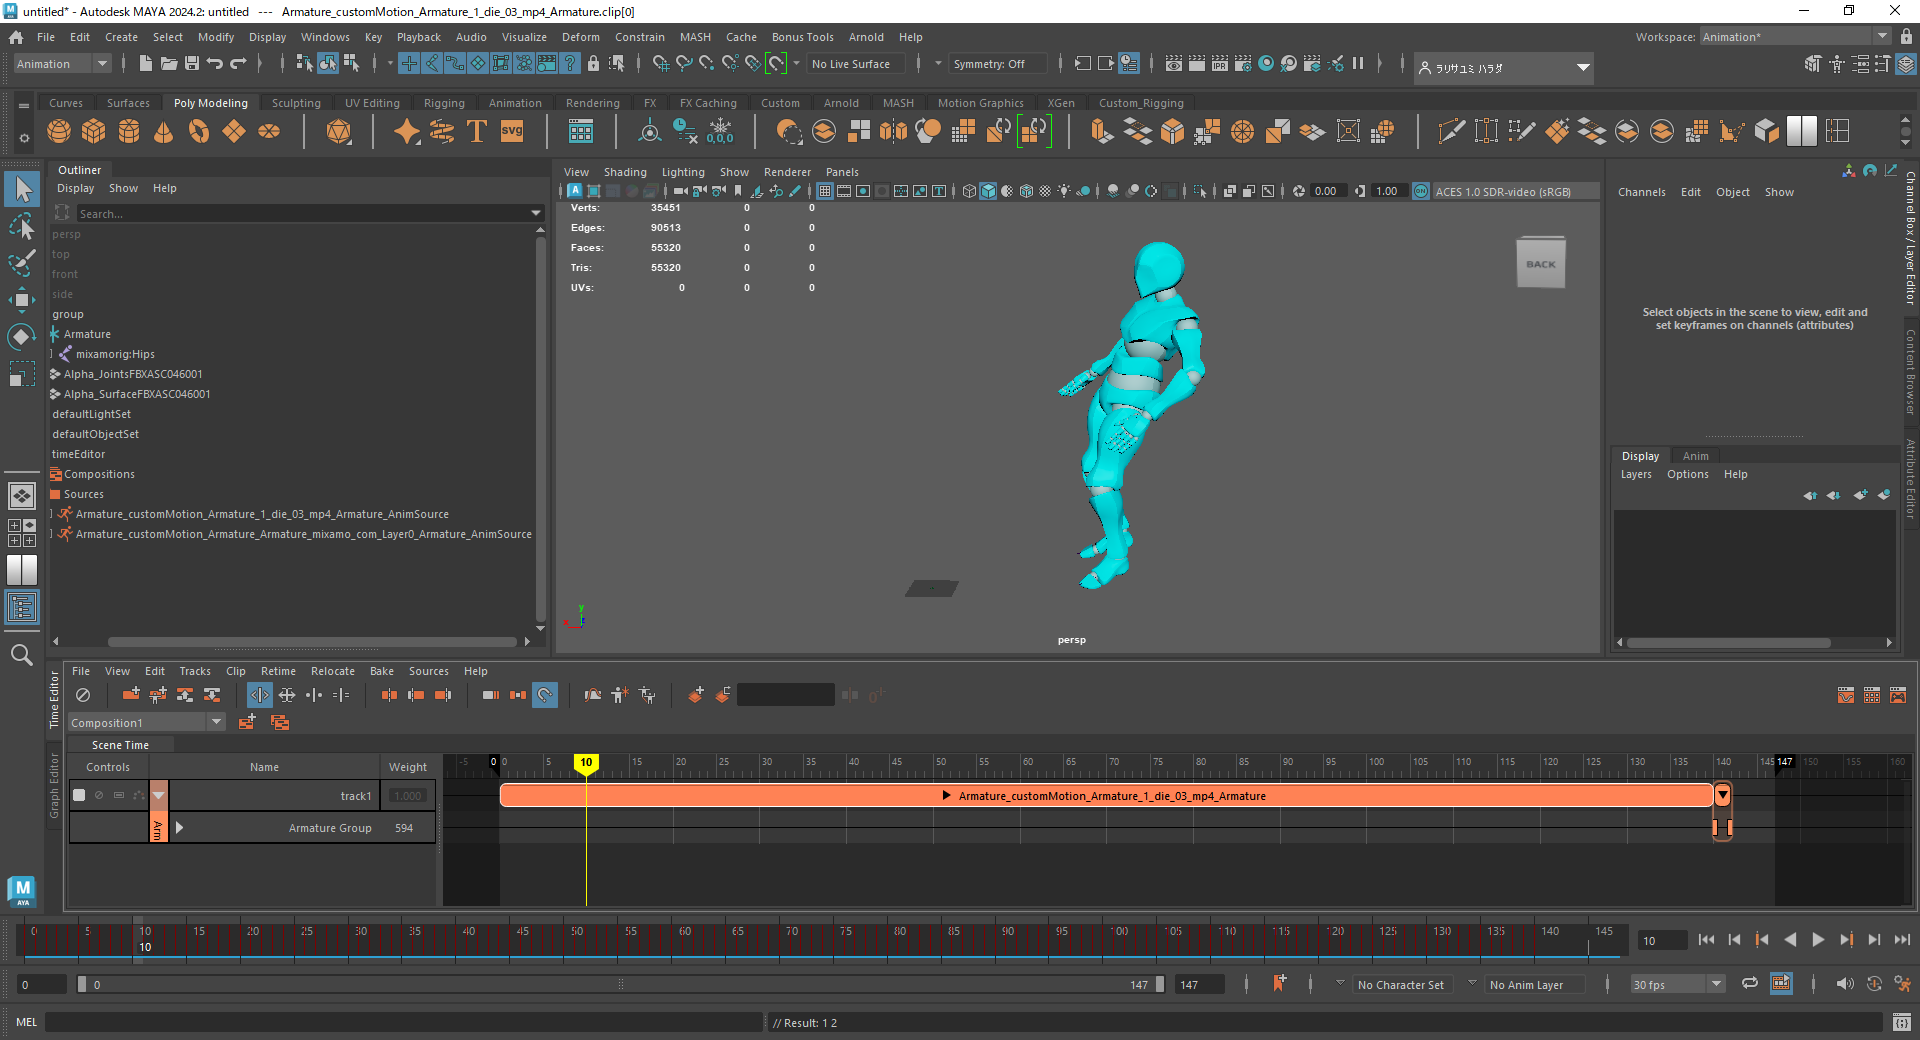The width and height of the screenshot is (1920, 1040).
Task: Open Time Editor Bake menu
Action: [x=381, y=671]
